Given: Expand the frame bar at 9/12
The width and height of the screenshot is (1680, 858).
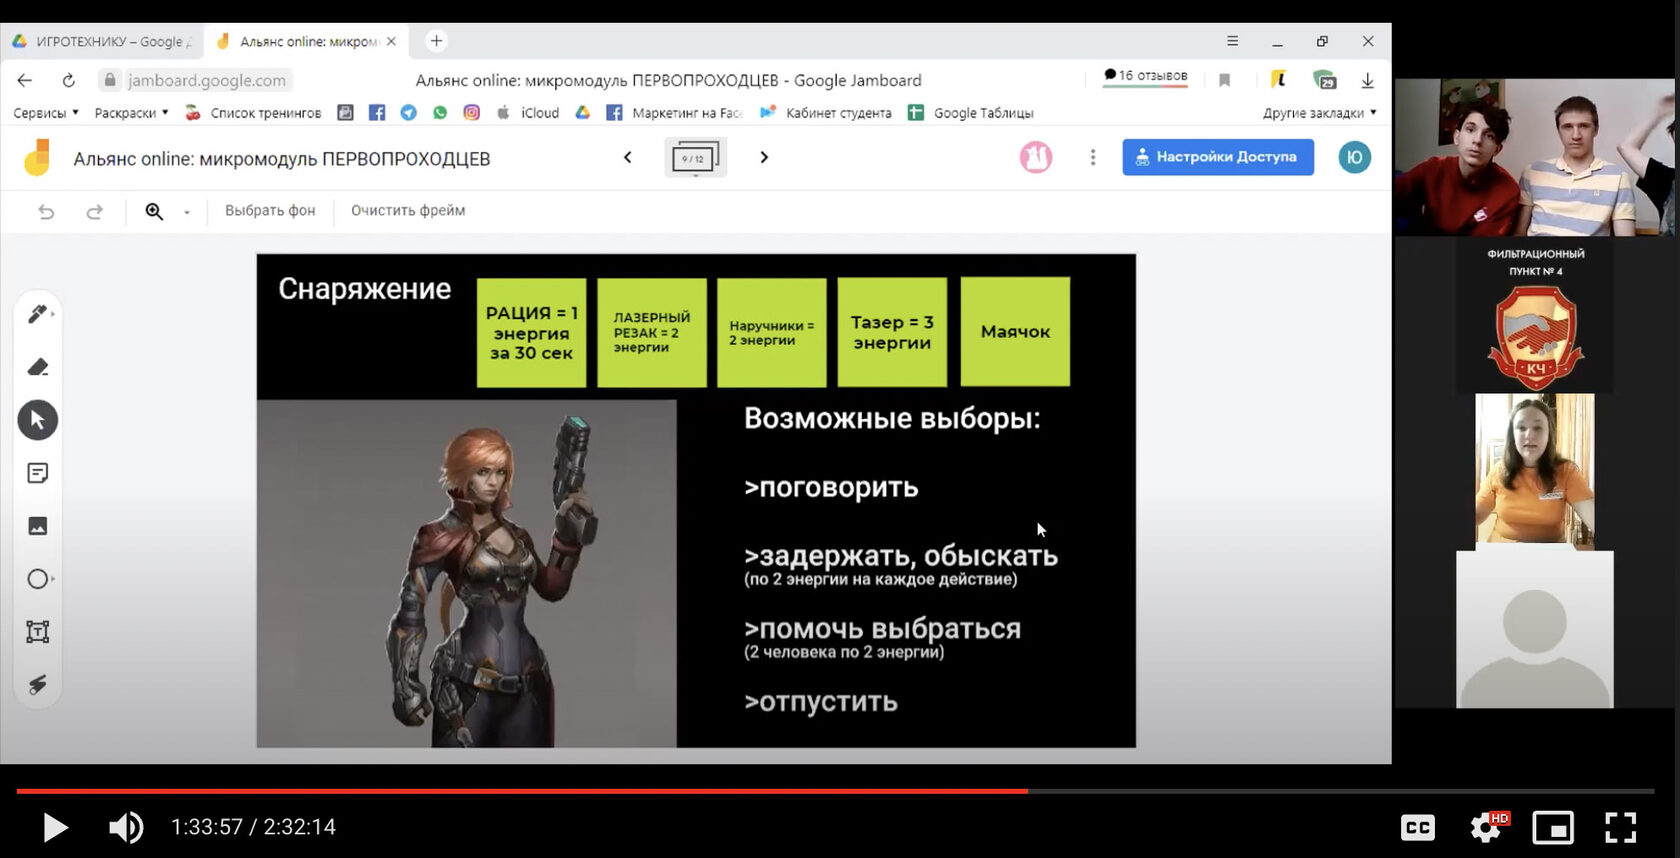Looking at the screenshot, I should click(x=695, y=158).
